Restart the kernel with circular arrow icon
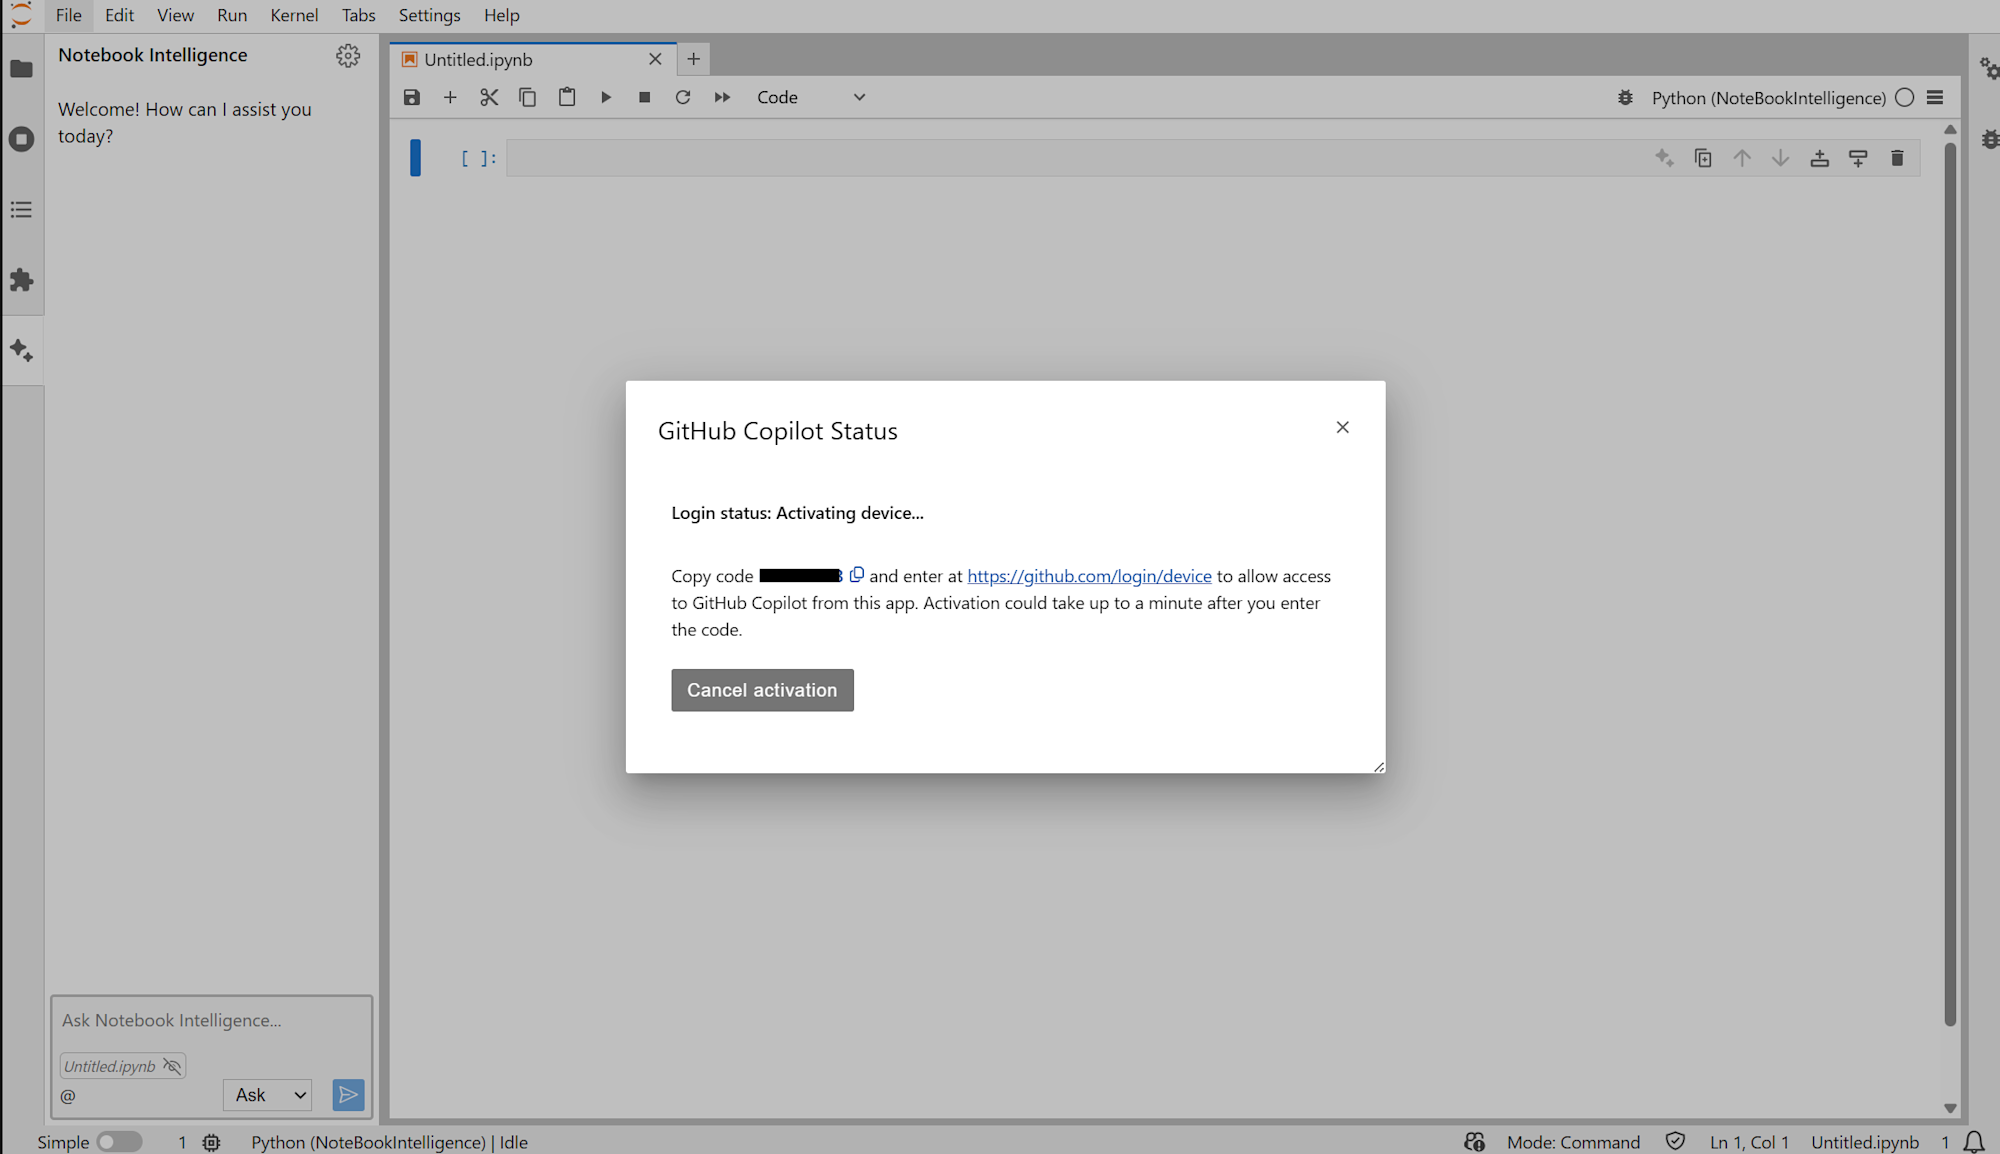The image size is (2000, 1154). pos(683,97)
